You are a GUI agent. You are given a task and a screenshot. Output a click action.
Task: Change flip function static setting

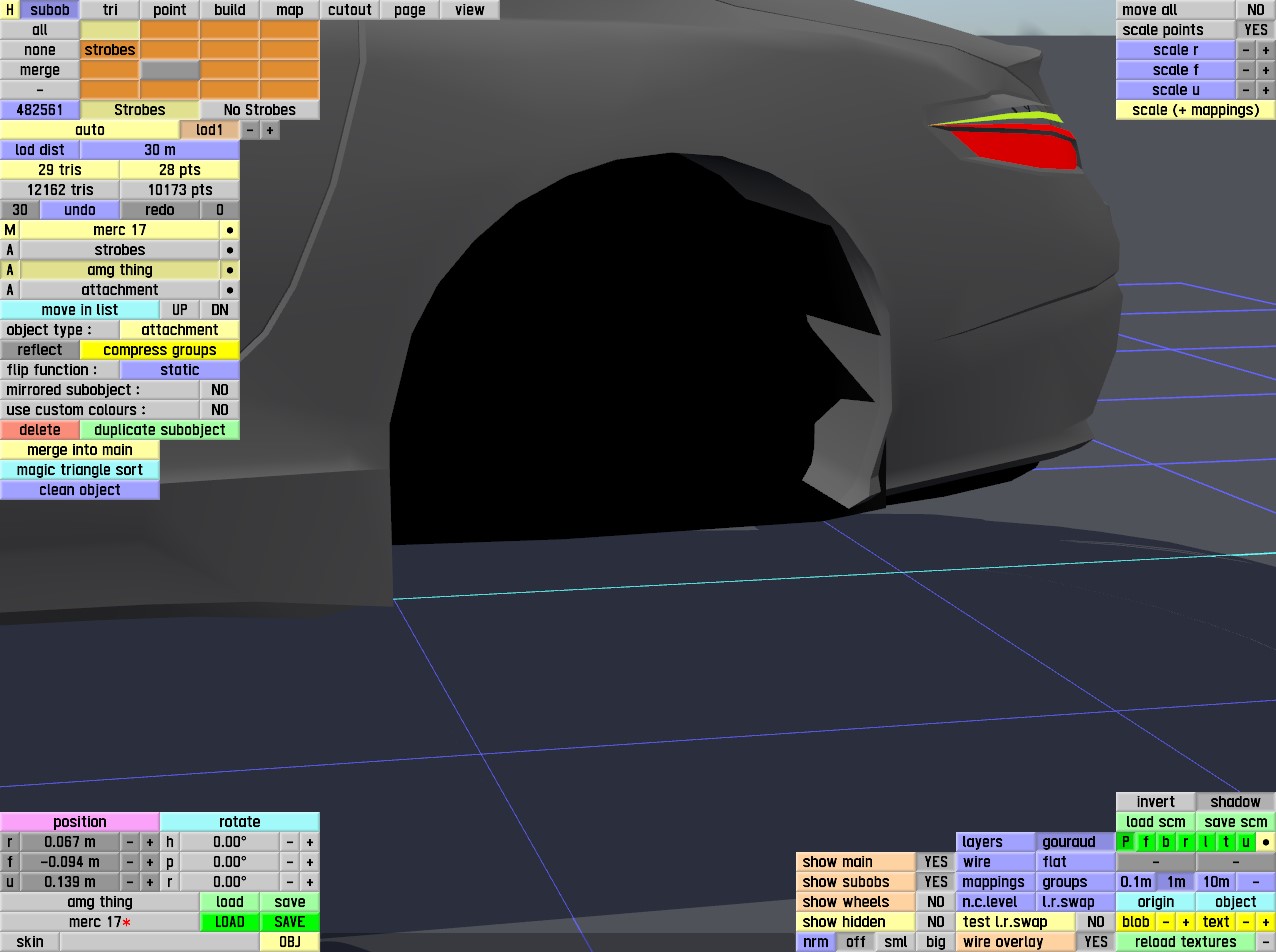pyautogui.click(x=180, y=370)
